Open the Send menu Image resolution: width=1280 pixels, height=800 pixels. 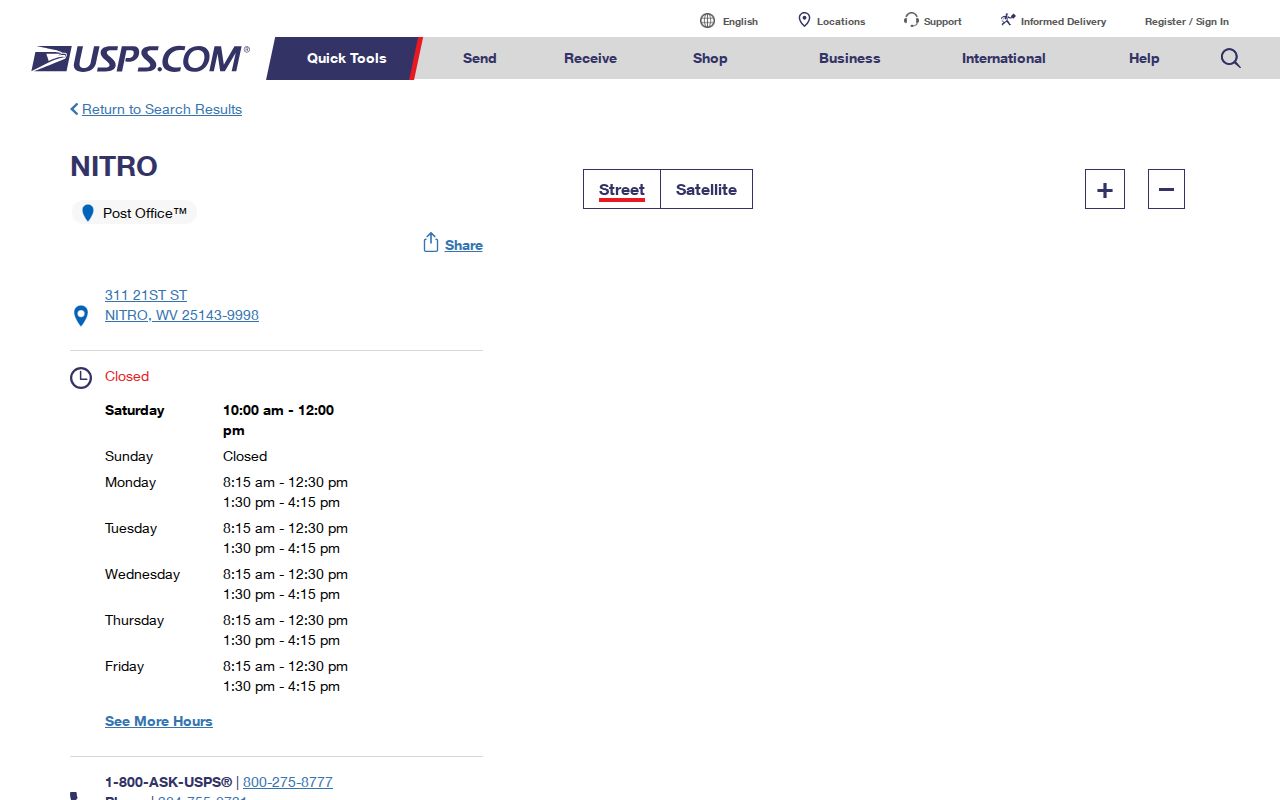coord(479,58)
